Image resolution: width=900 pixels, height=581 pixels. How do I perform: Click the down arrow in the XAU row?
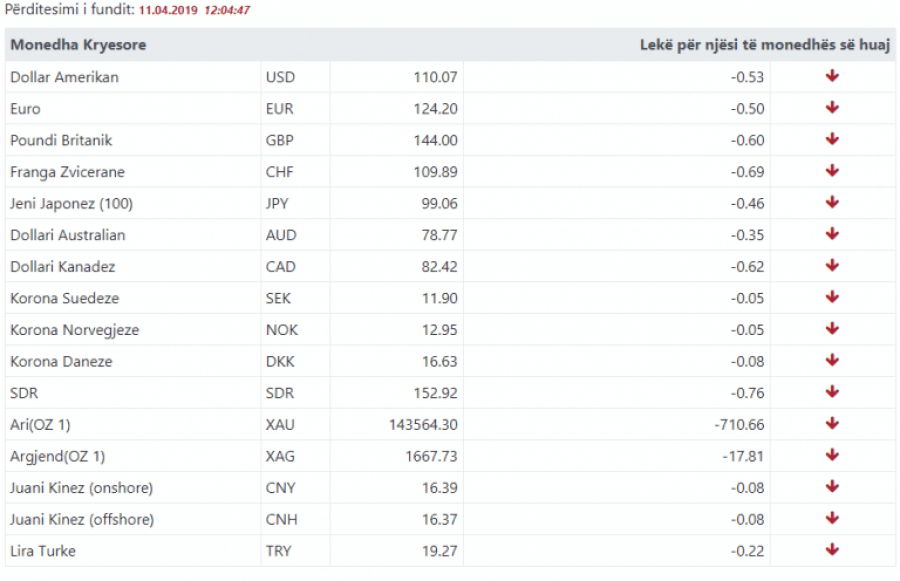pos(832,424)
